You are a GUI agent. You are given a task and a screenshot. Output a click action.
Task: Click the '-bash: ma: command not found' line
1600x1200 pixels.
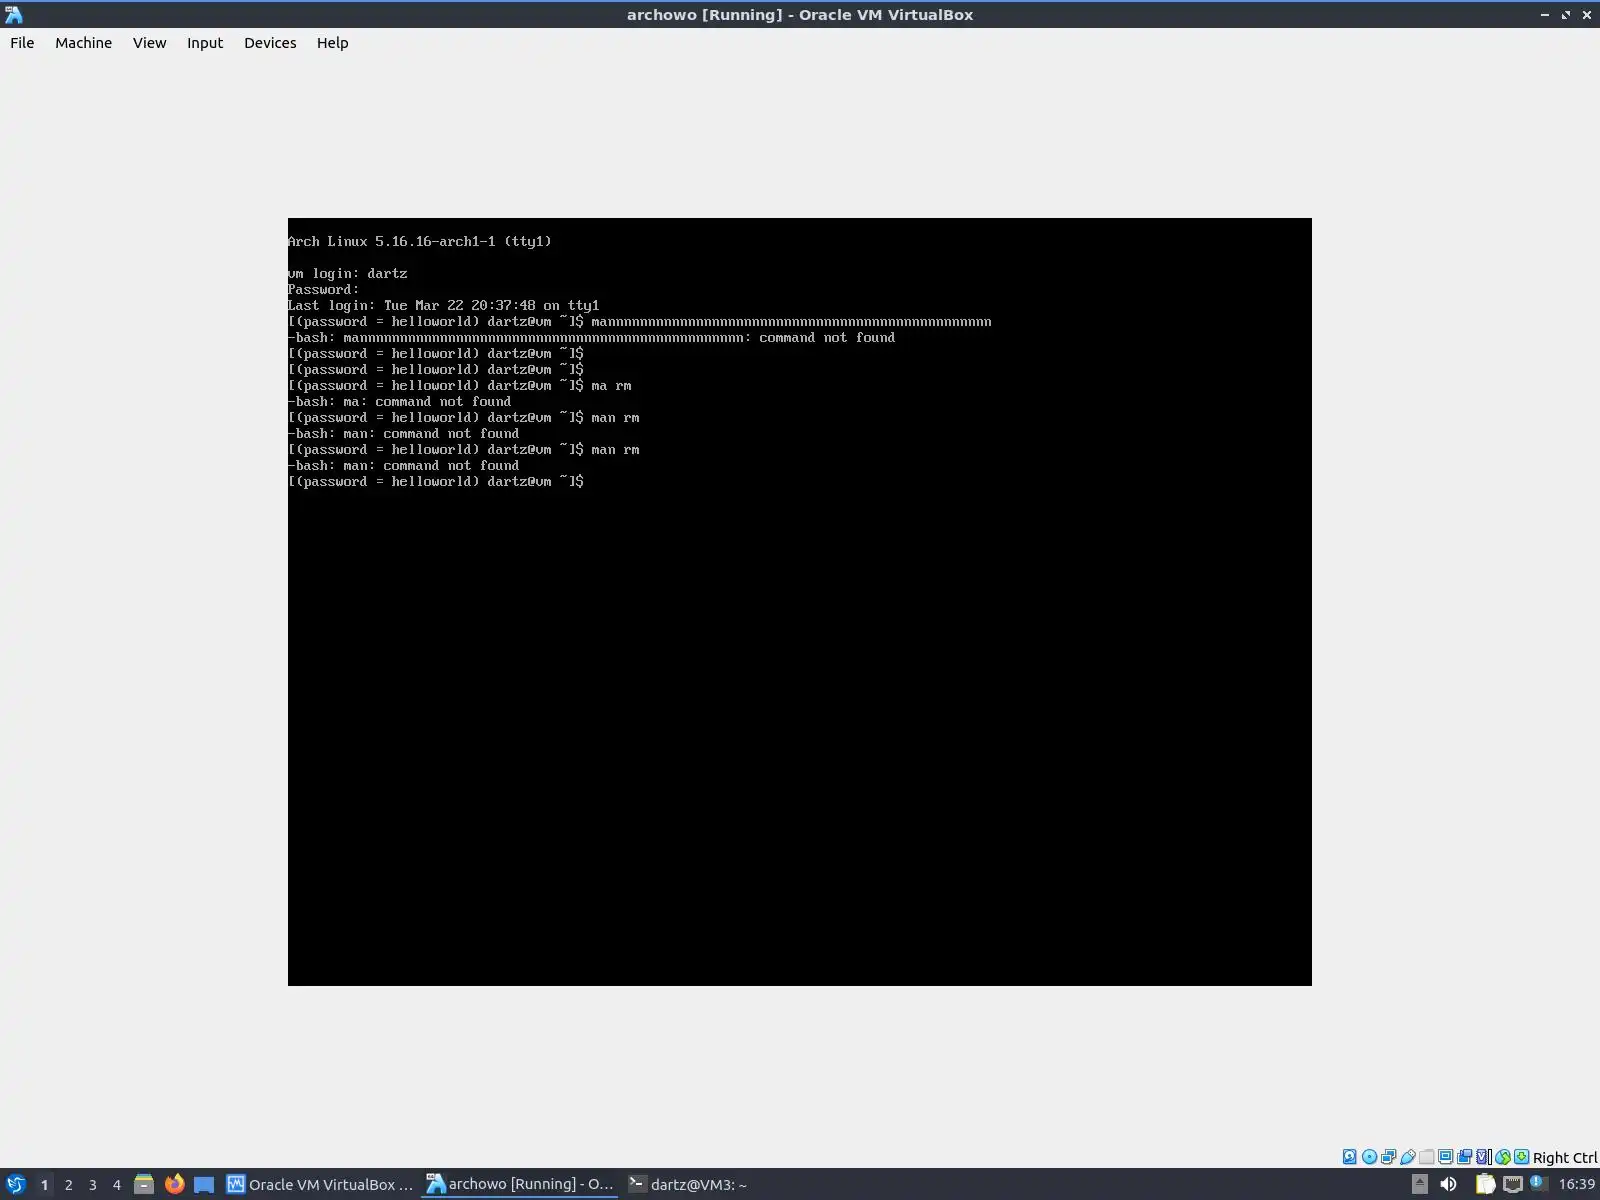coord(400,401)
